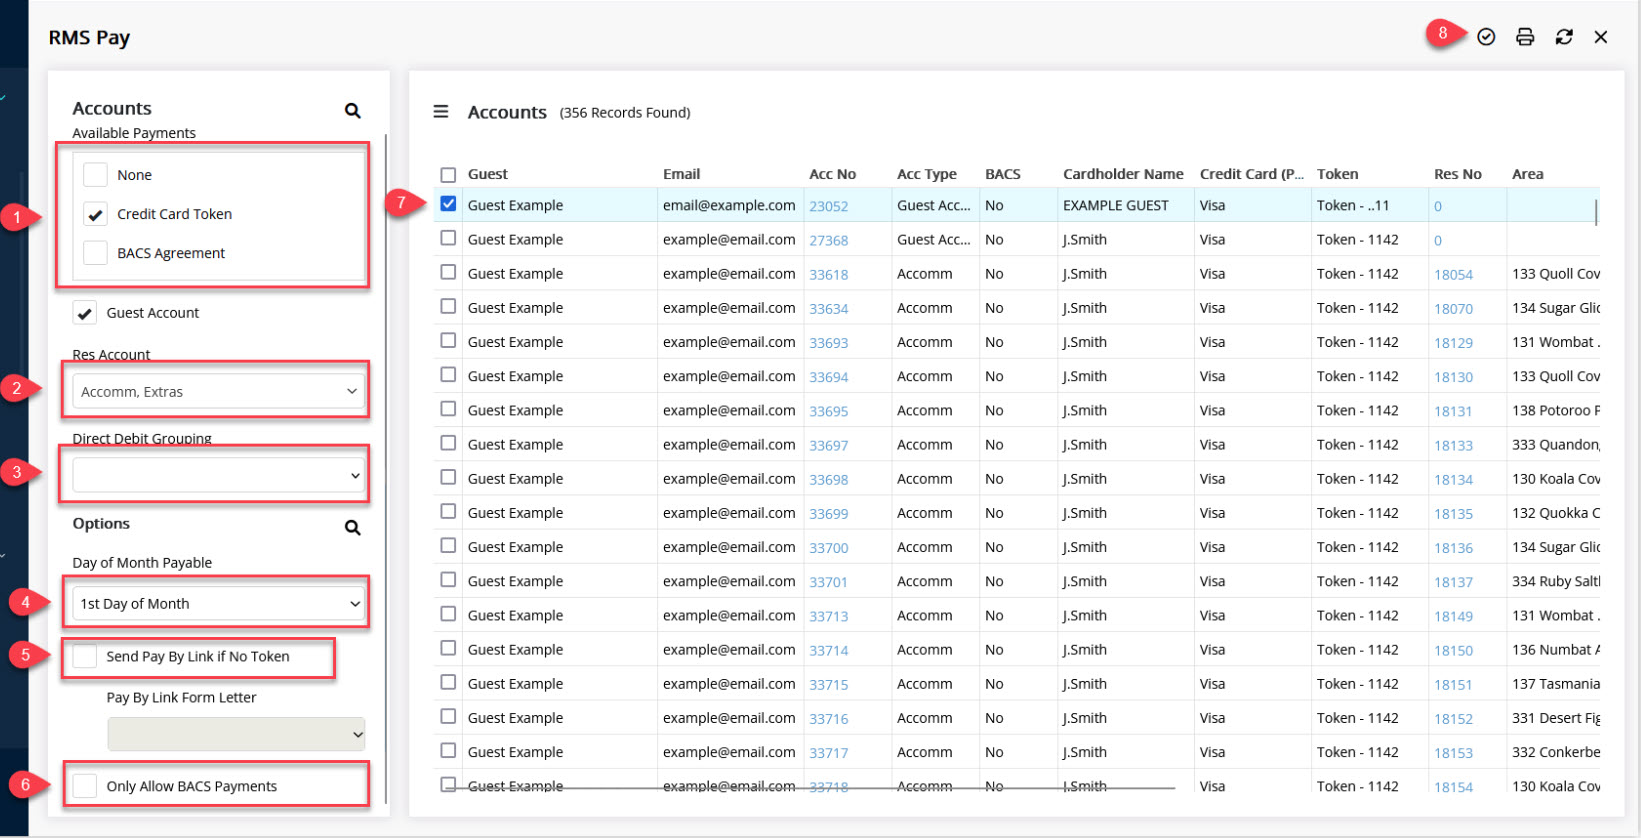The width and height of the screenshot is (1641, 838).
Task: Enable Send Pay By Link if No Token
Action: click(x=85, y=656)
